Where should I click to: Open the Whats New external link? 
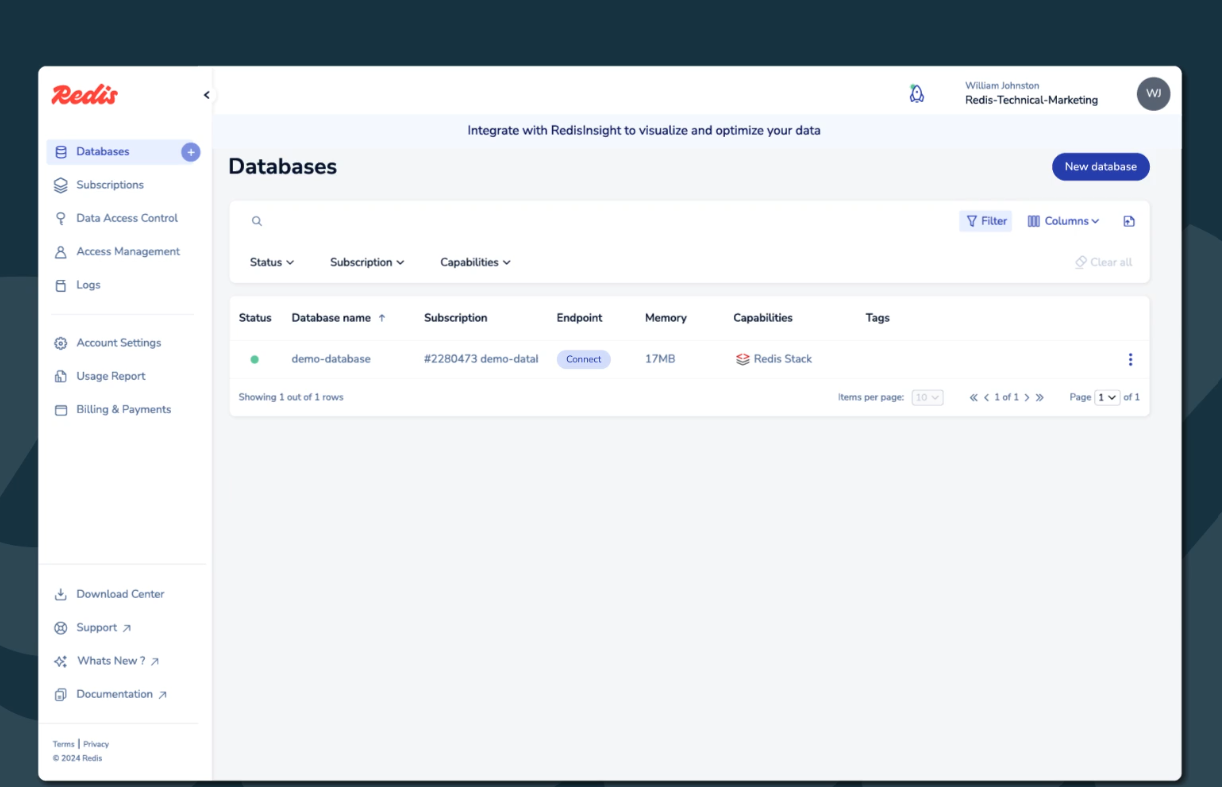tap(118, 661)
